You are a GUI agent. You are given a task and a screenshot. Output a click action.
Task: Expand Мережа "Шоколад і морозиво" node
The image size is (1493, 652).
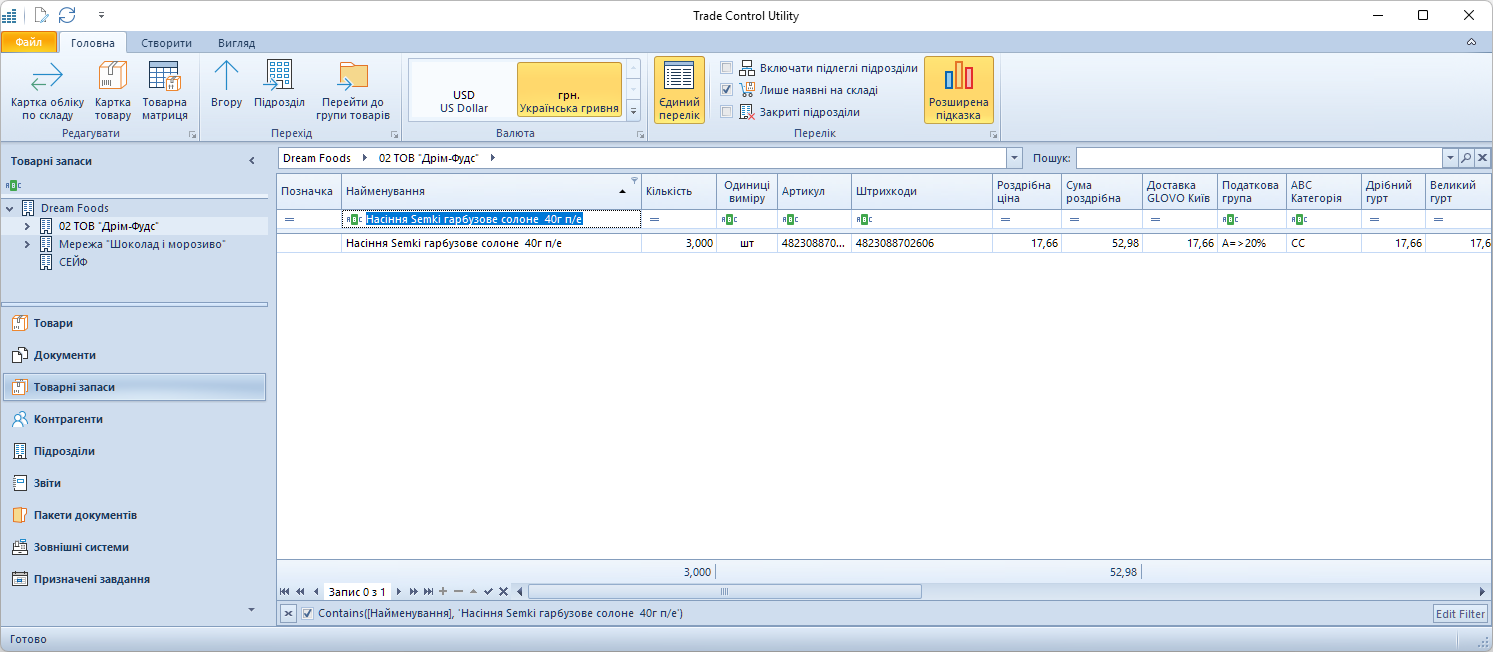[27, 244]
